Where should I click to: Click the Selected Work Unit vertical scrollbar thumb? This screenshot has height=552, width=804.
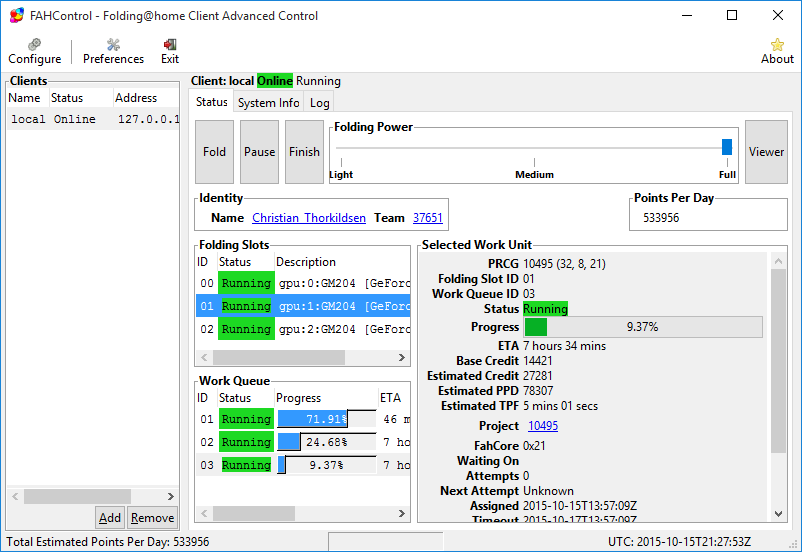point(778,361)
